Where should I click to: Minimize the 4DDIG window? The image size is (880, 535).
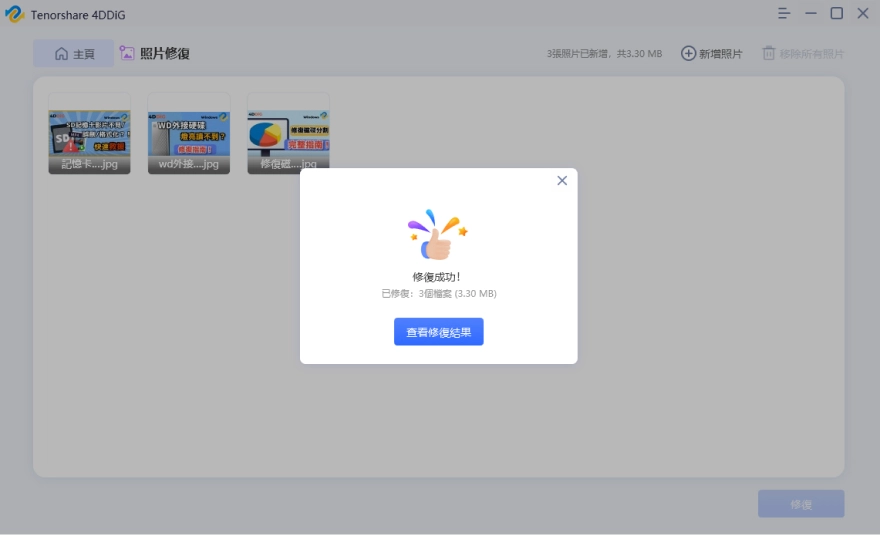(x=810, y=14)
